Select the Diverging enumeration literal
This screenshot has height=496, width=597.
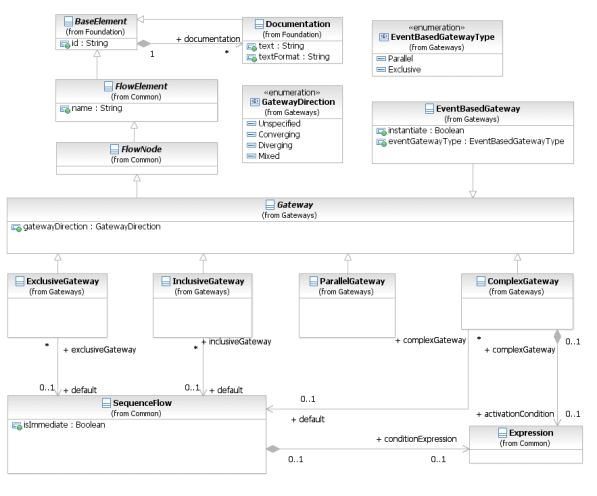click(275, 145)
